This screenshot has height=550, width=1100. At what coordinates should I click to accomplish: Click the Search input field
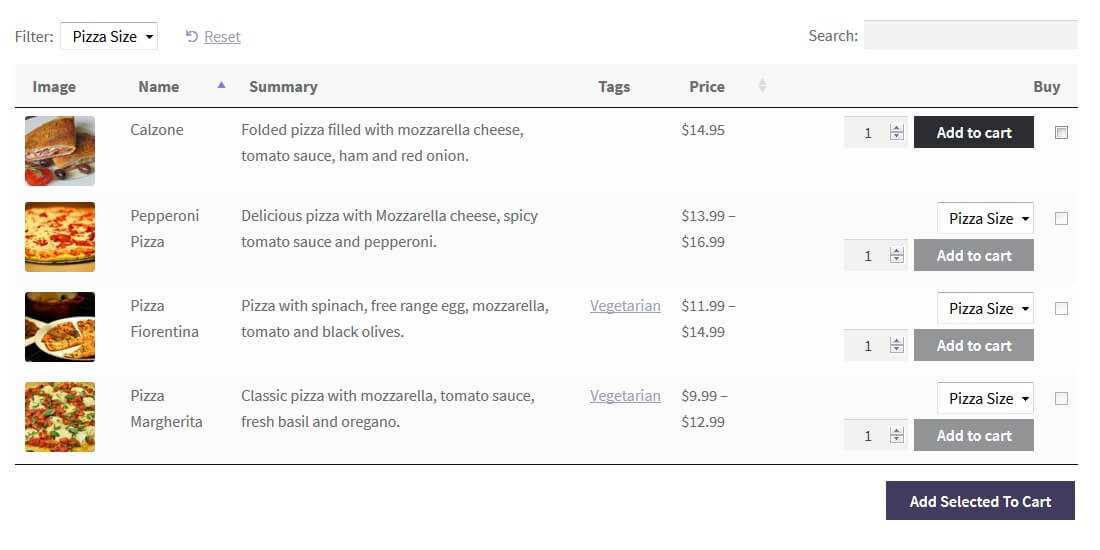pyautogui.click(x=970, y=36)
